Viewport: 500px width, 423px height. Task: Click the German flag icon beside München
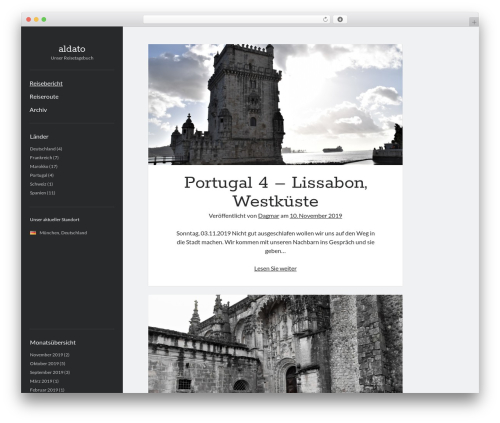click(x=33, y=233)
